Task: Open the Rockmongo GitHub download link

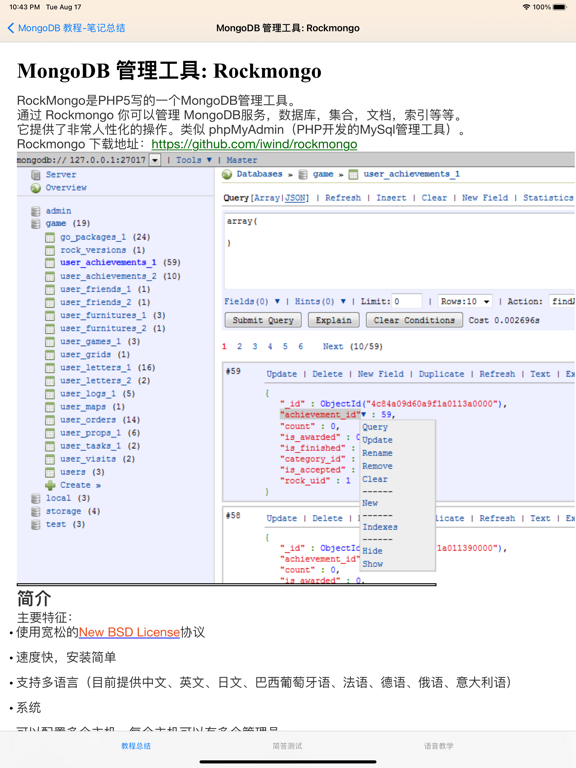Action: tap(254, 144)
